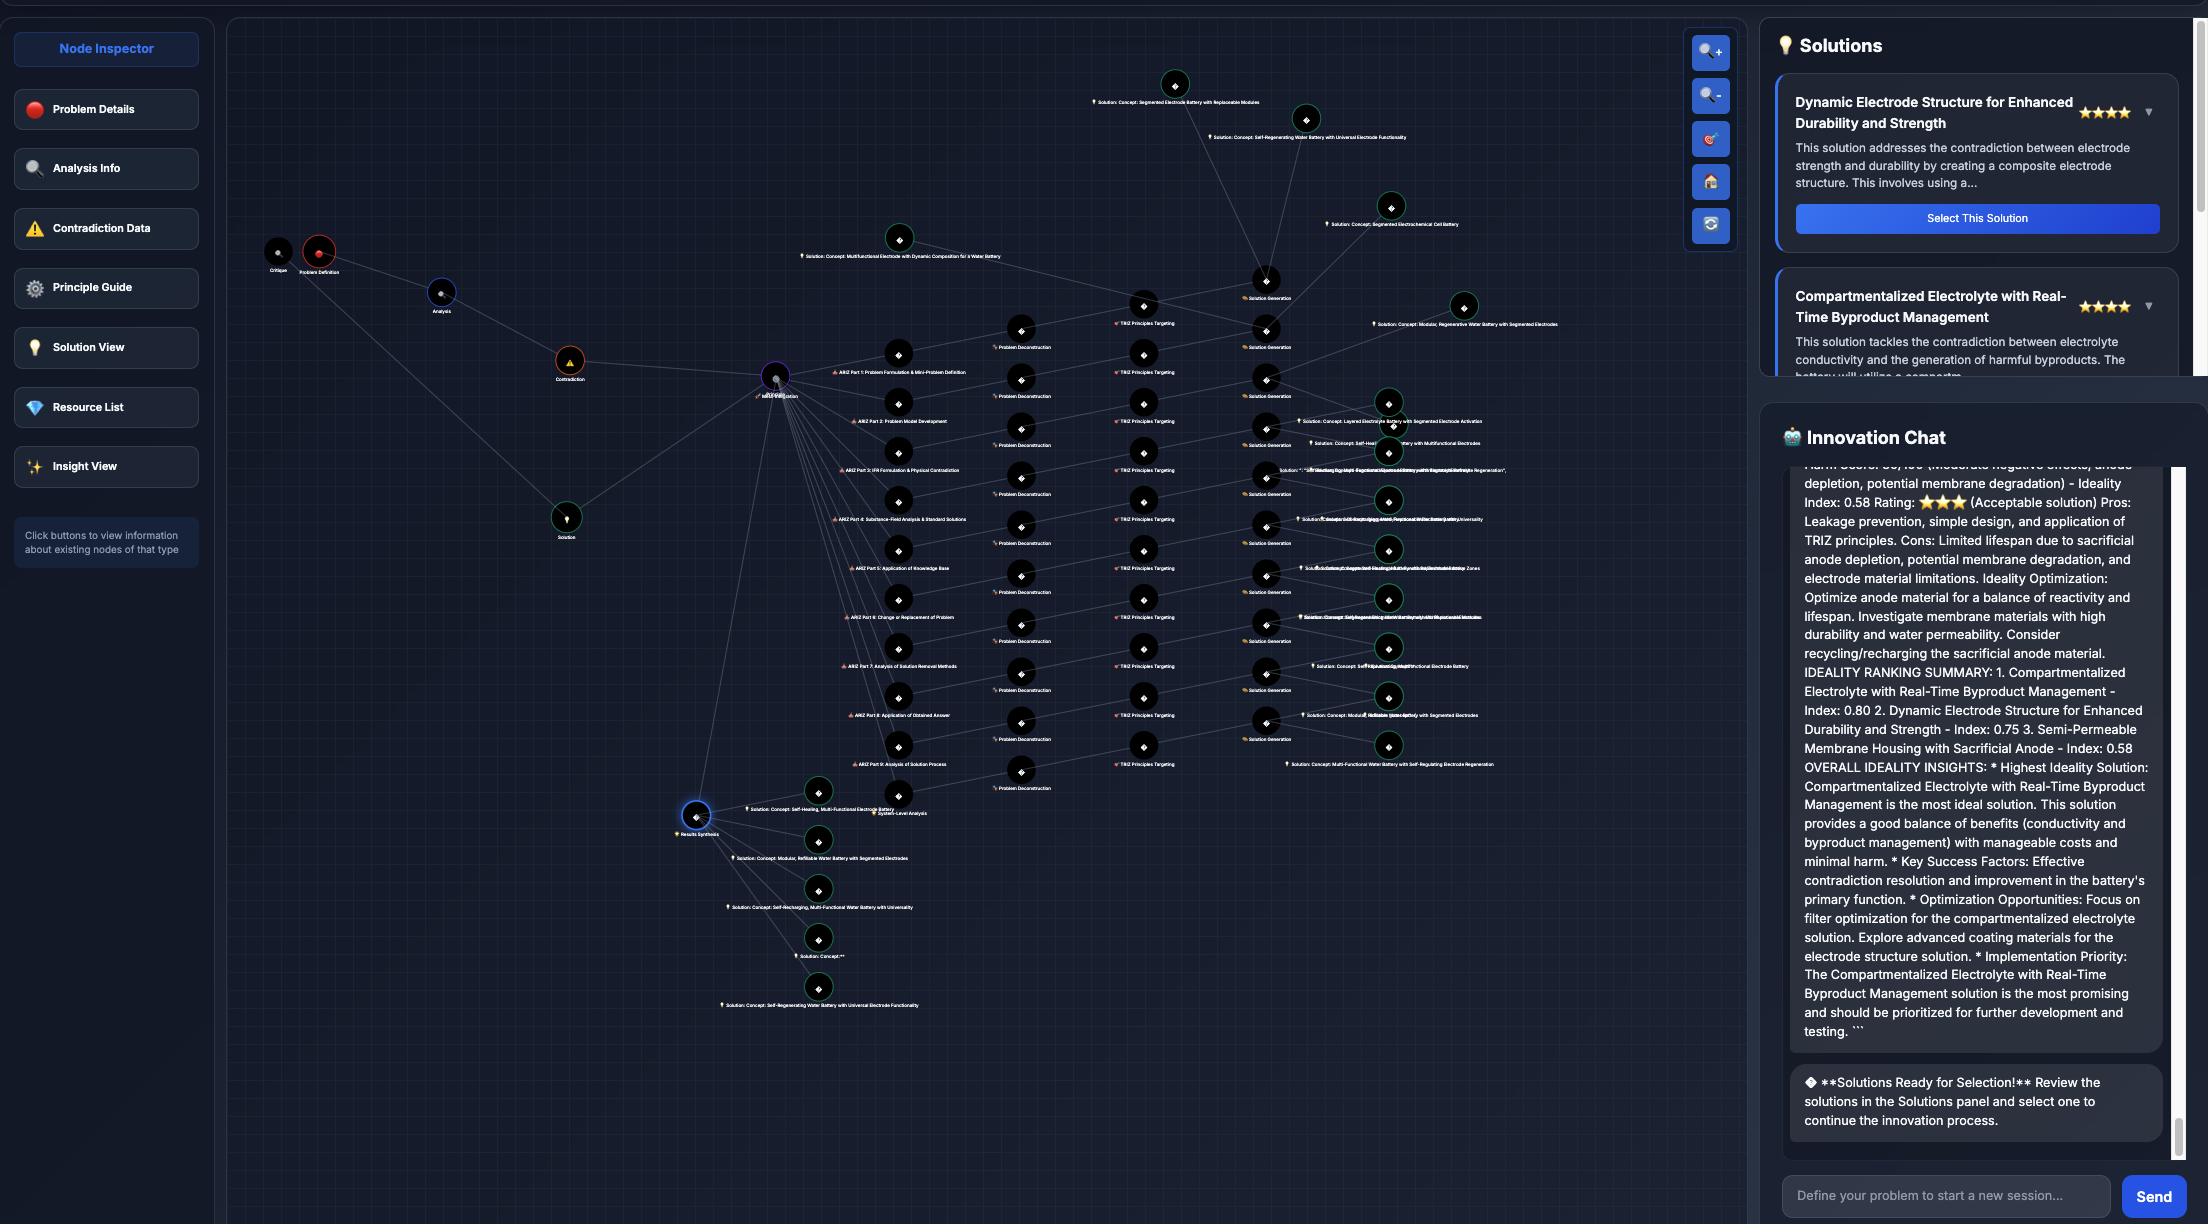Viewport: 2208px width, 1224px height.
Task: Click the sidebar hint text about node types
Action: 102,542
